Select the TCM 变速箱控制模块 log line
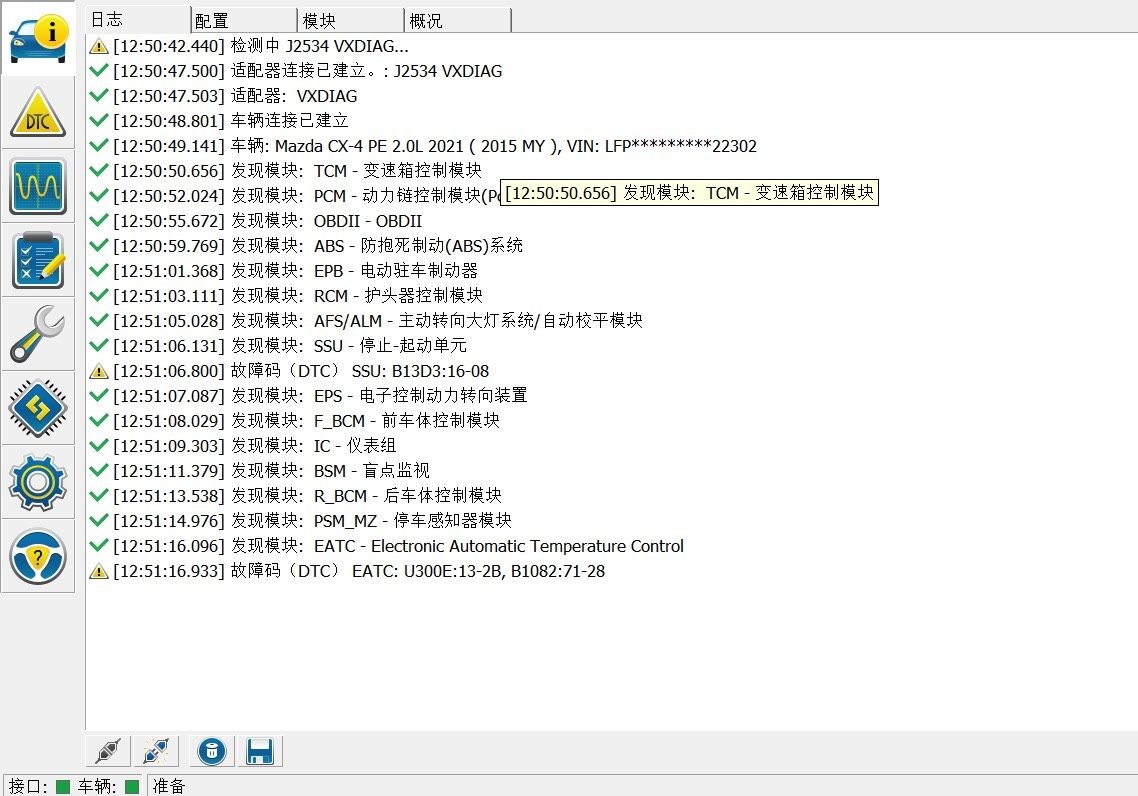 [x=285, y=171]
